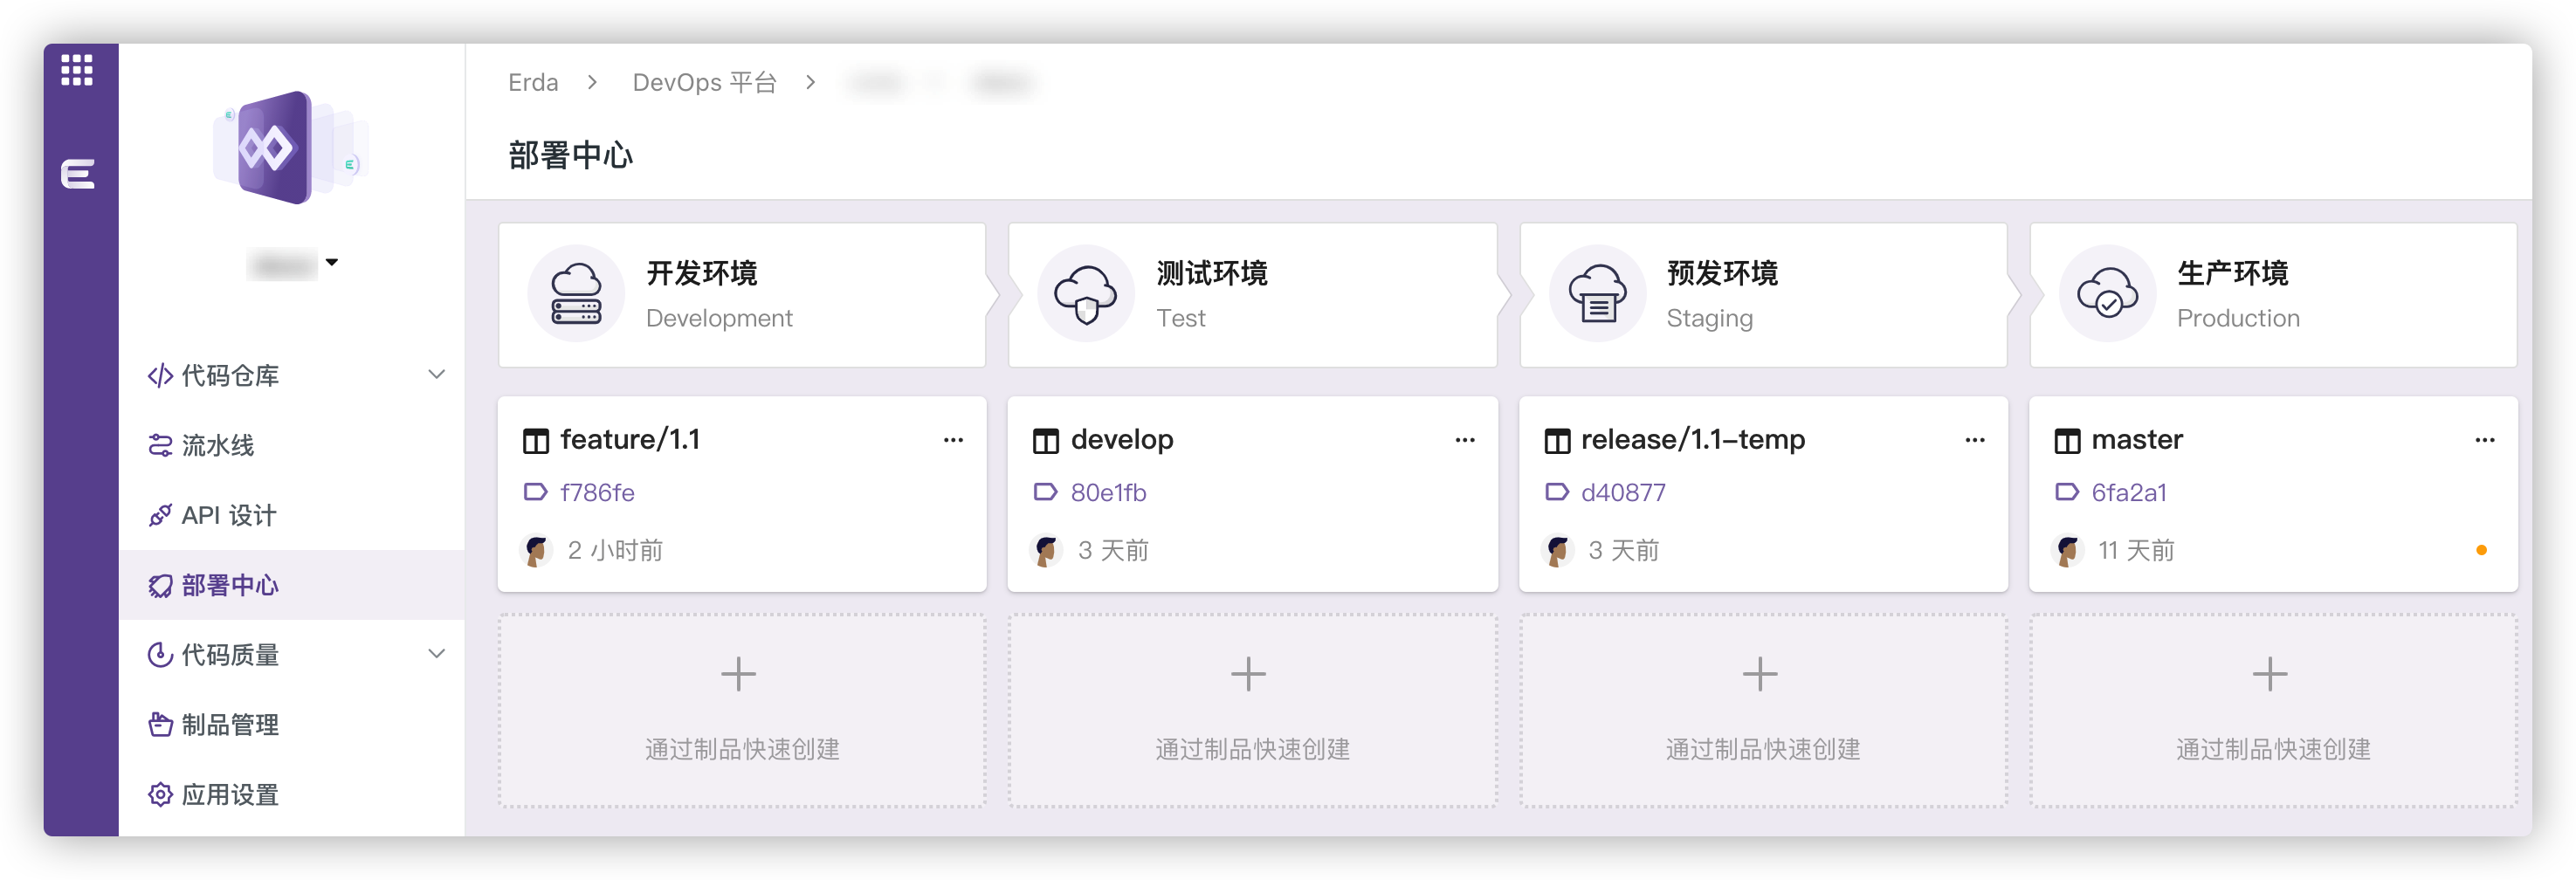Open 制品管理 from the sidebar
The image size is (2576, 880).
[x=230, y=724]
